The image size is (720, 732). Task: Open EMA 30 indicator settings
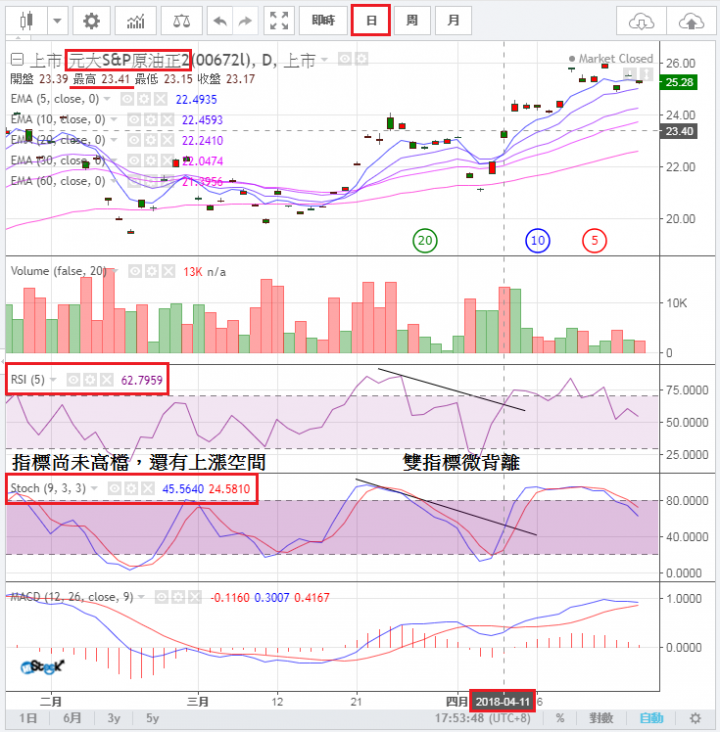(150, 161)
